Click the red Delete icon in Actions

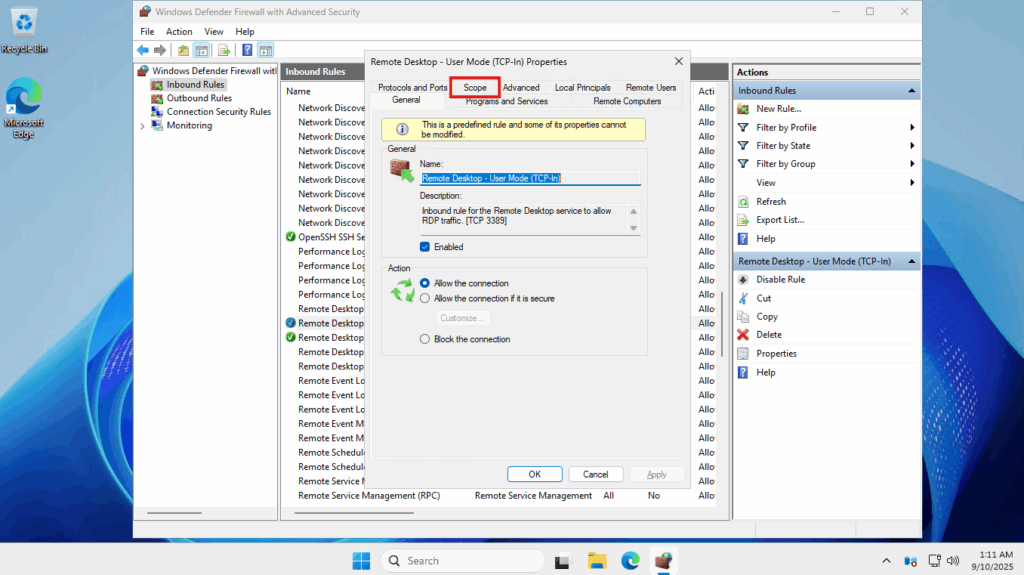pyautogui.click(x=743, y=335)
